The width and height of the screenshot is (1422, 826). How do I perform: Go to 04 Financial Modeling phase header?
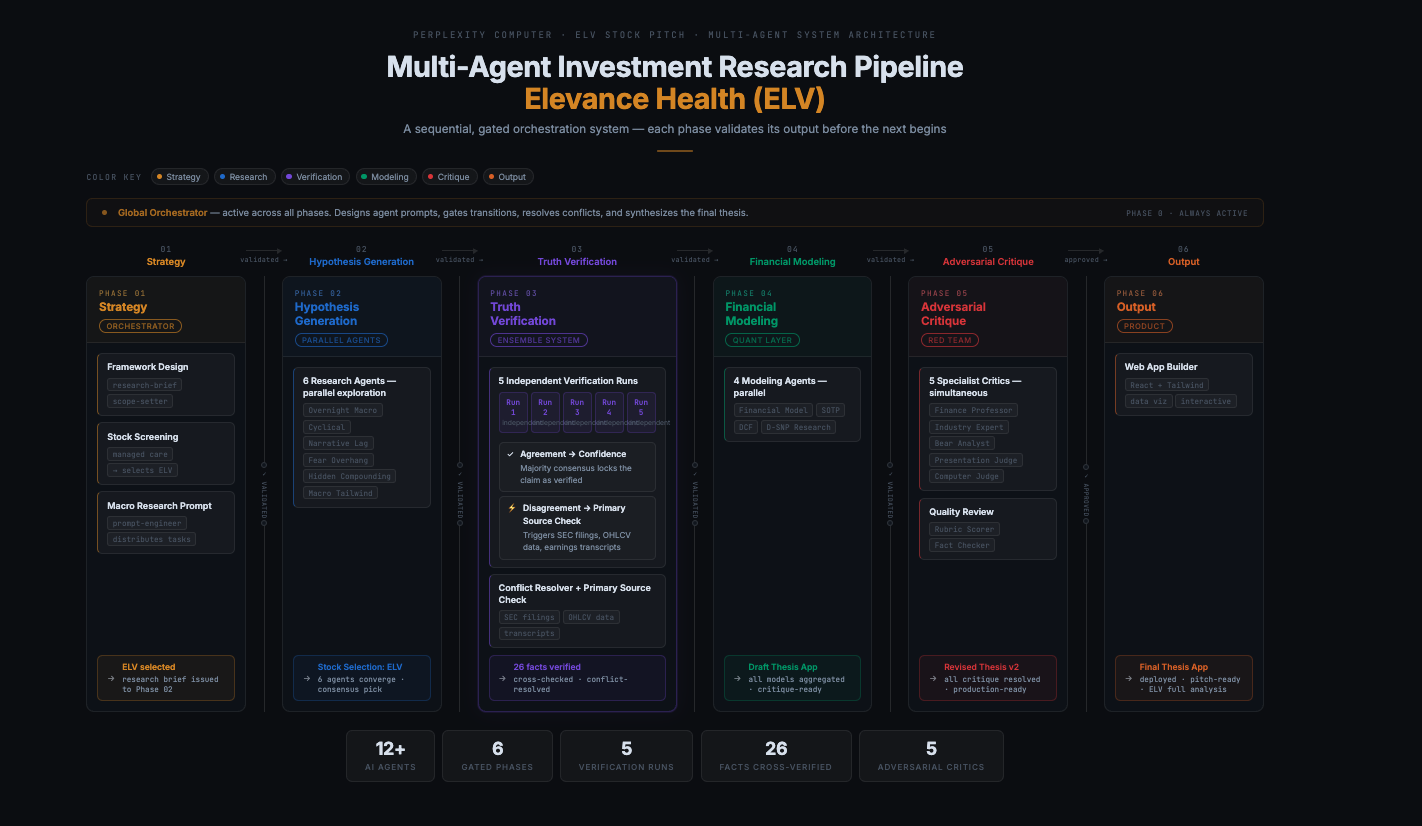tap(792, 255)
